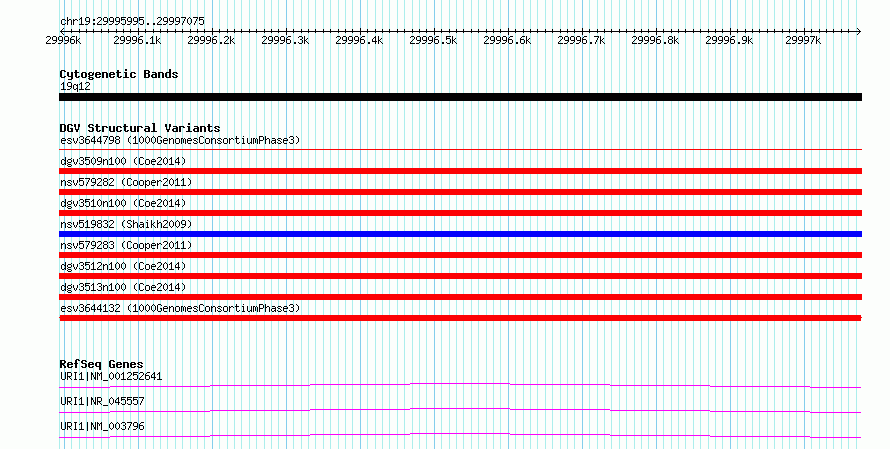The image size is (890, 449).
Task: Select the Cytogenetic Bands track title
Action: [x=119, y=74]
